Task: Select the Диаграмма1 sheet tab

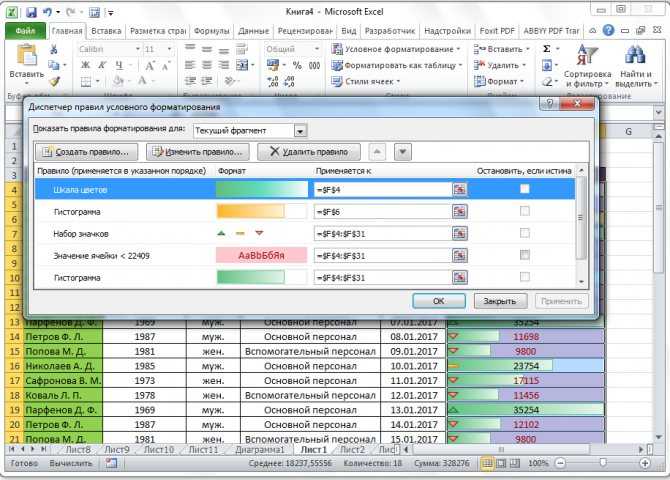Action: coord(260,450)
